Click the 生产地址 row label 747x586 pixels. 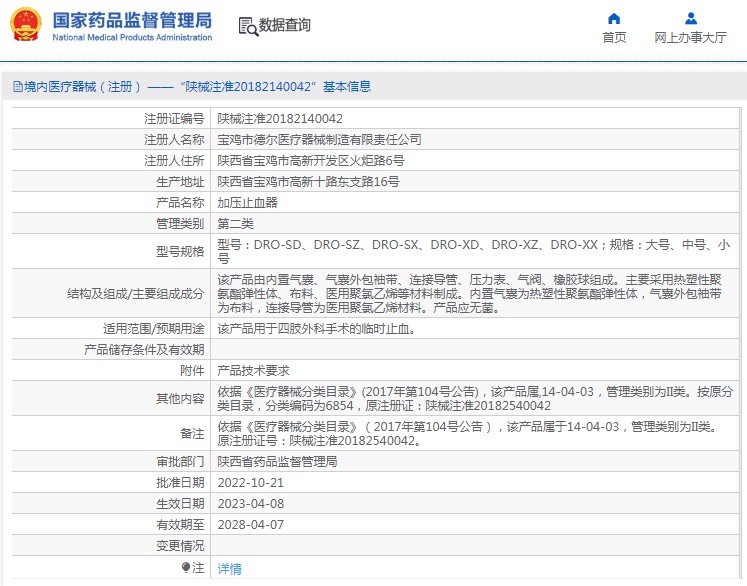(x=181, y=182)
